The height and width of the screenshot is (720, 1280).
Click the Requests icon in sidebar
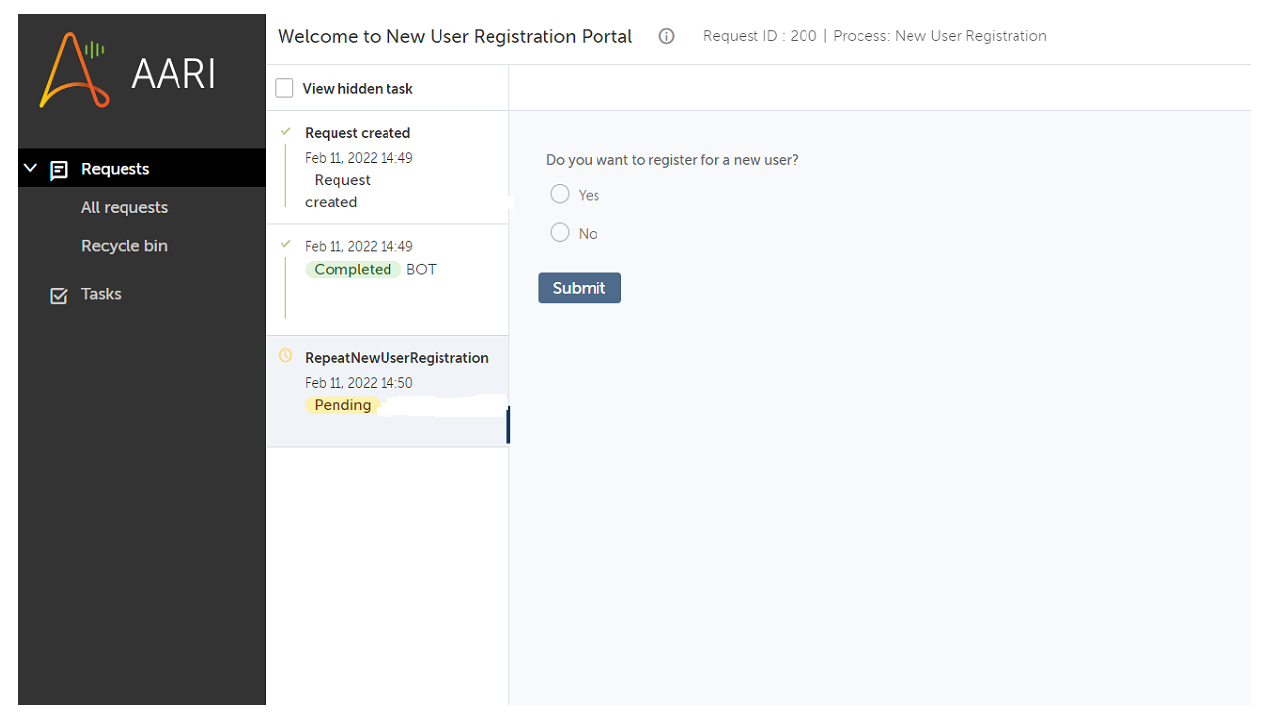[59, 170]
